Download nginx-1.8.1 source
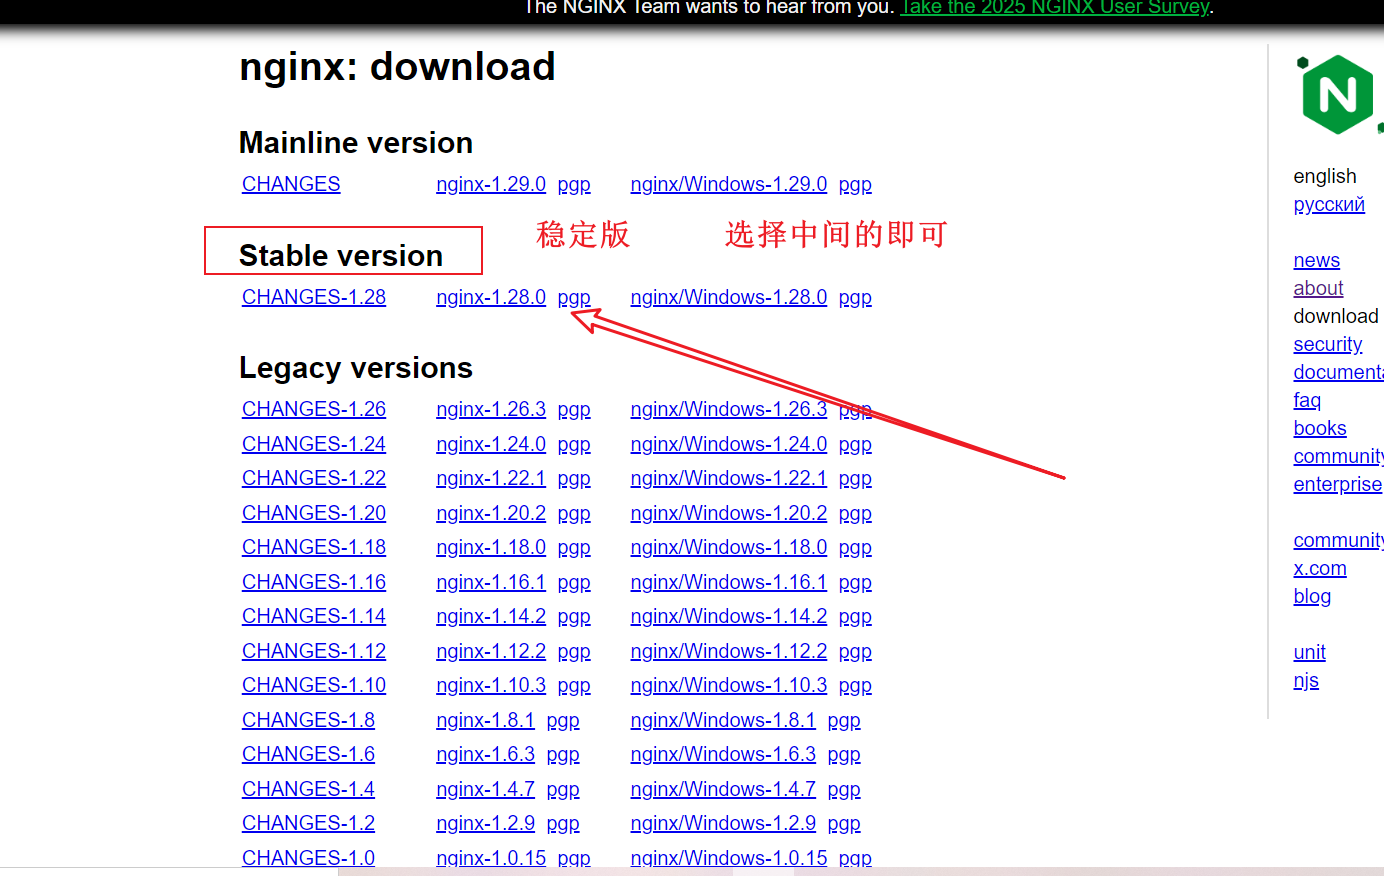Image resolution: width=1384 pixels, height=876 pixels. pyautogui.click(x=485, y=720)
